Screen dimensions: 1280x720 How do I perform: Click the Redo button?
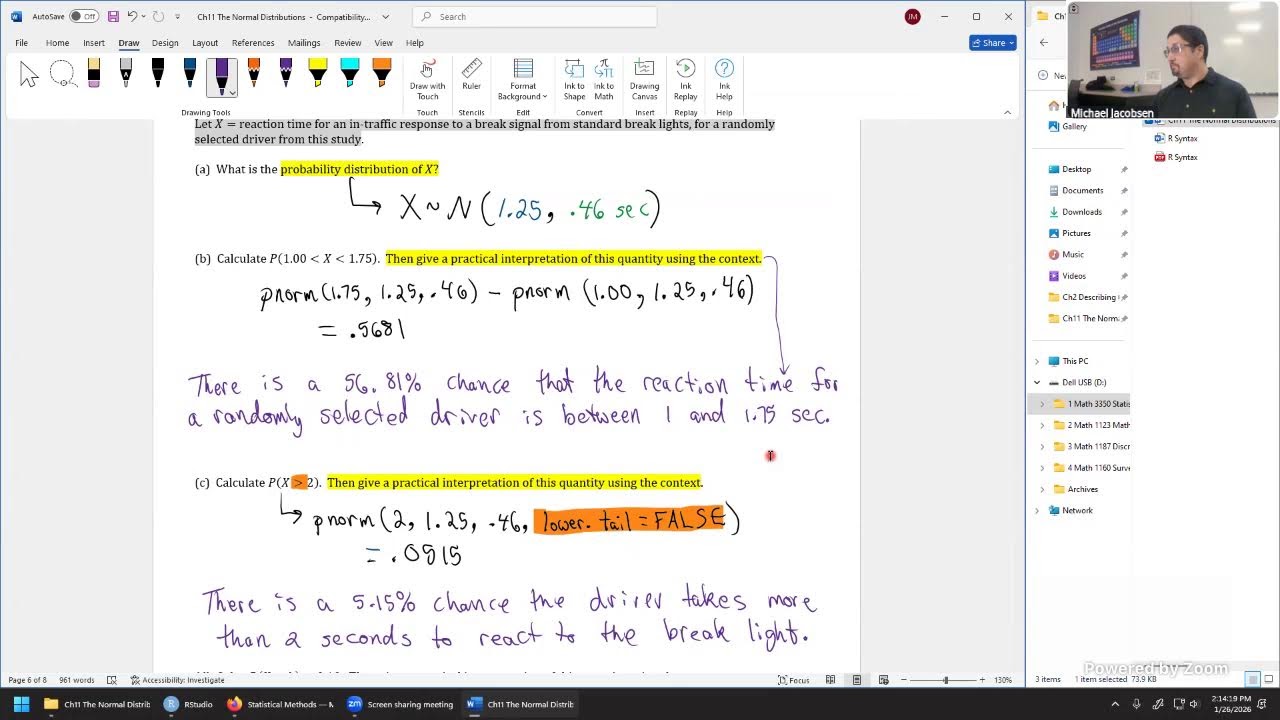[158, 16]
